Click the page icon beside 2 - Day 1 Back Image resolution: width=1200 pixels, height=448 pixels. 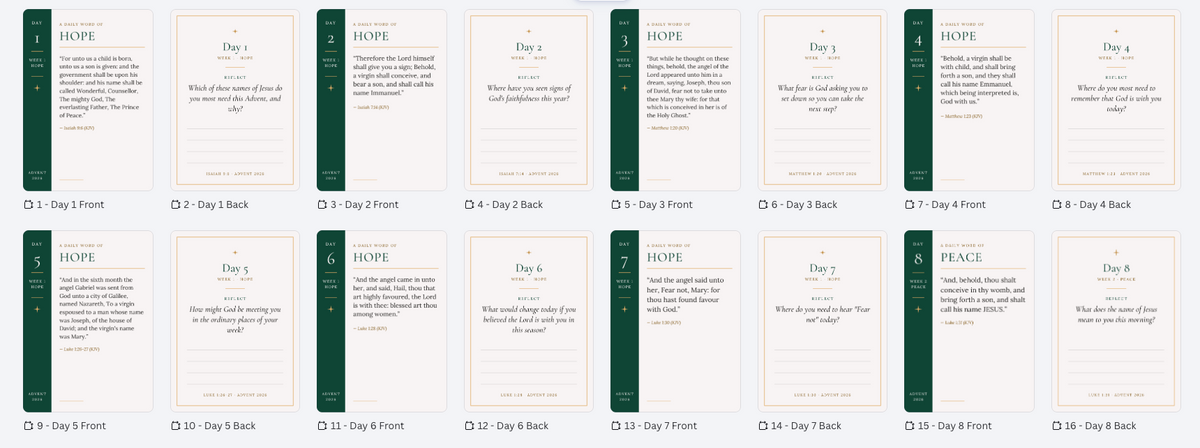pyautogui.click(x=175, y=204)
